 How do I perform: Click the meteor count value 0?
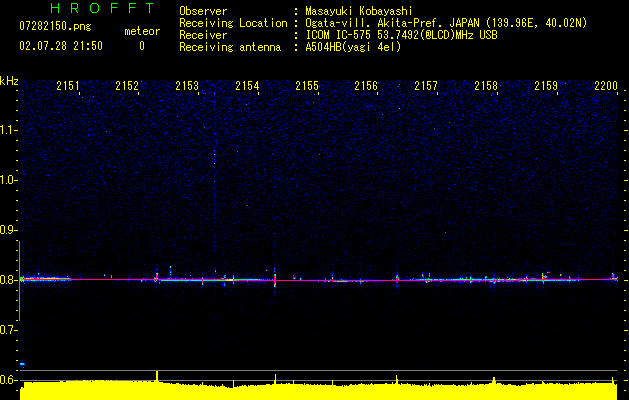coord(142,46)
